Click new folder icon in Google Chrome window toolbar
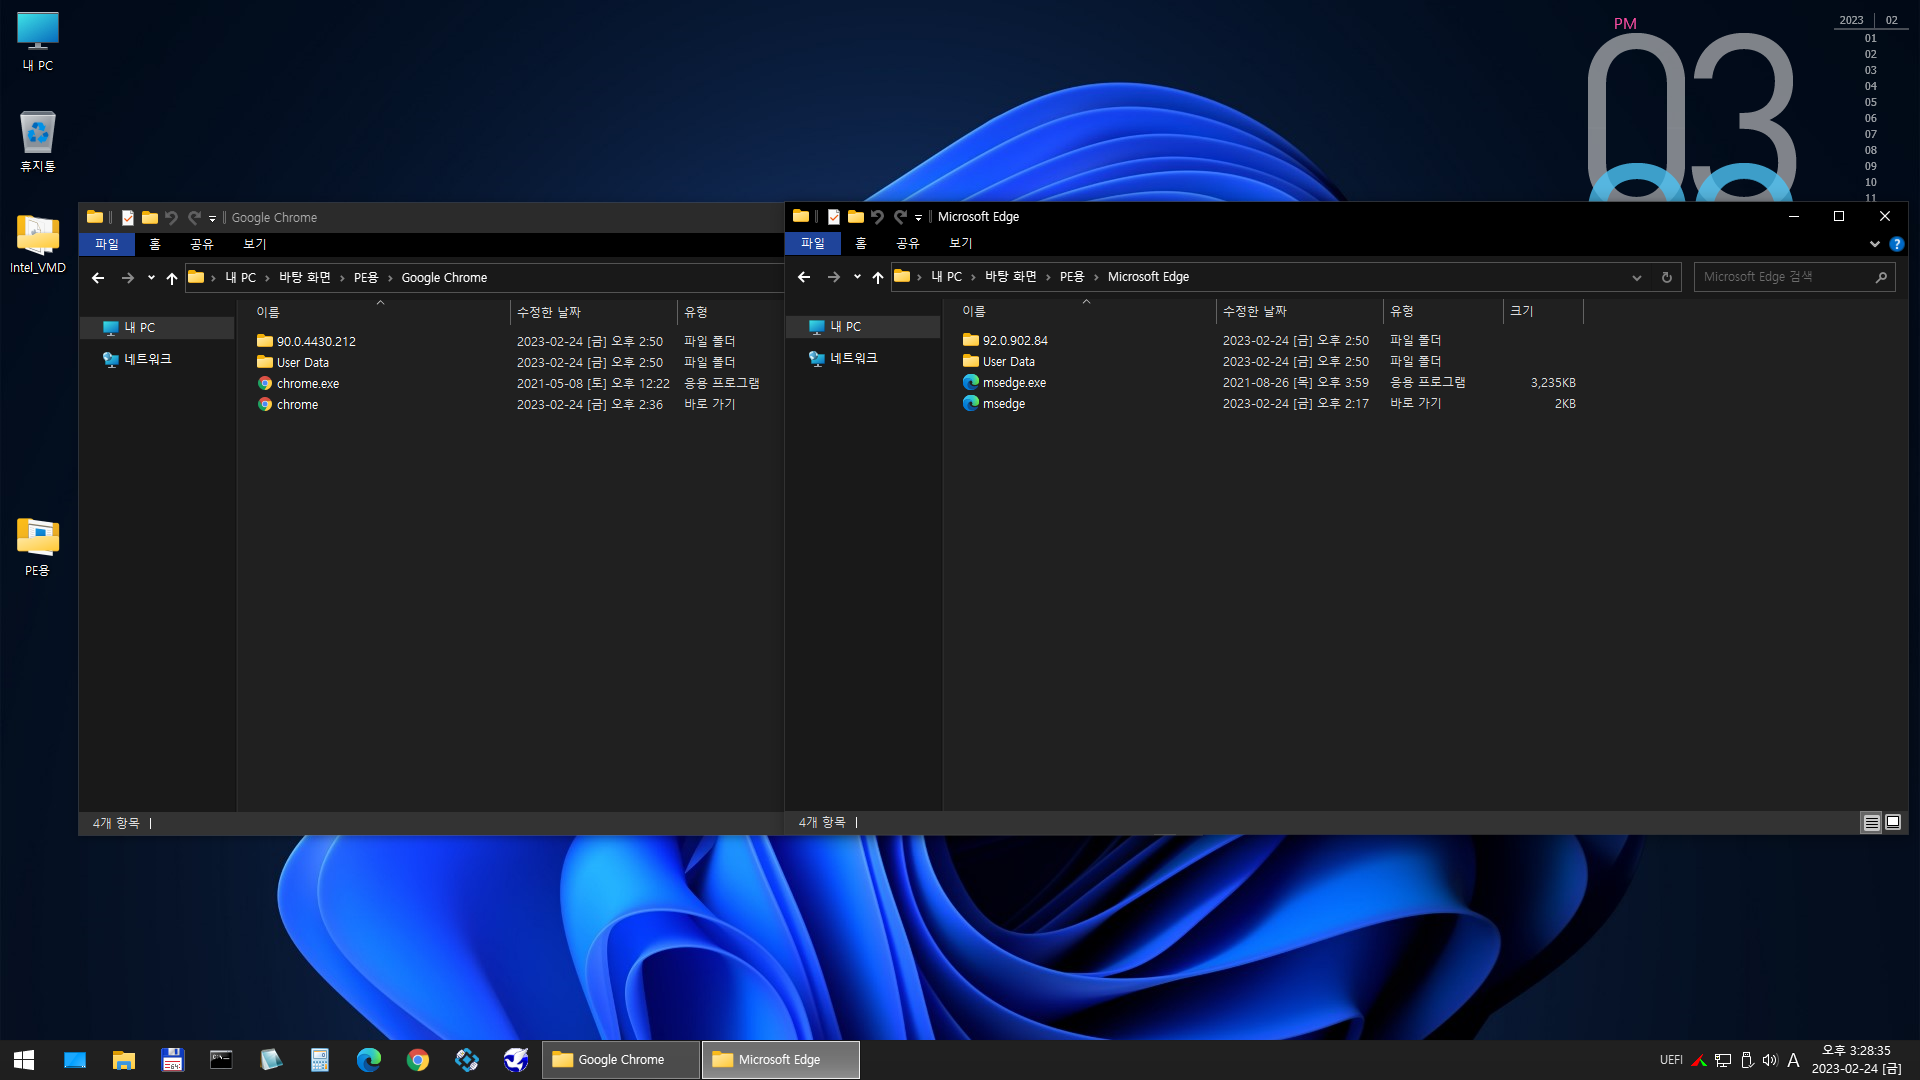Screen dimensions: 1920x1080 tap(150, 218)
